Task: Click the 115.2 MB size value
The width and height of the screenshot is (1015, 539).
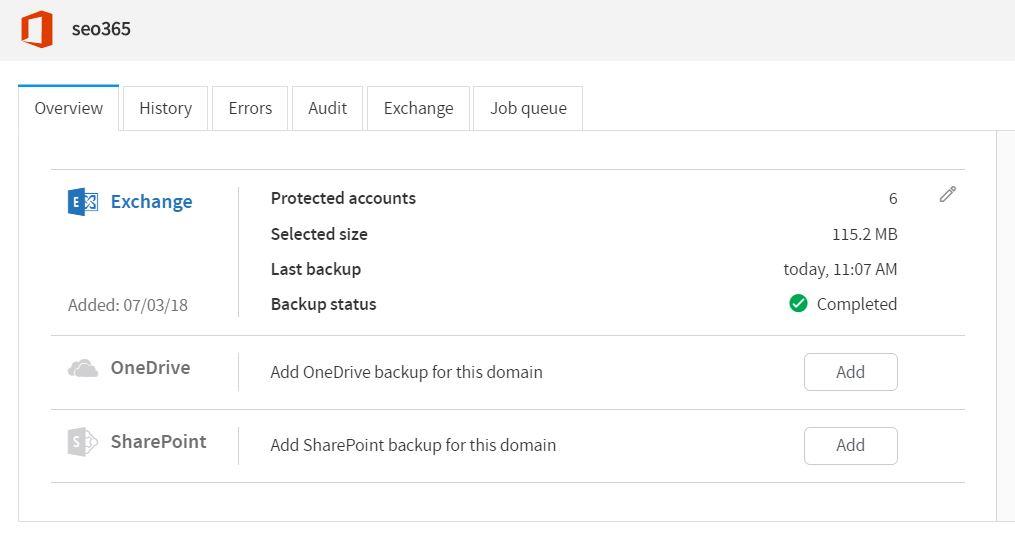Action: pyautogui.click(x=865, y=234)
